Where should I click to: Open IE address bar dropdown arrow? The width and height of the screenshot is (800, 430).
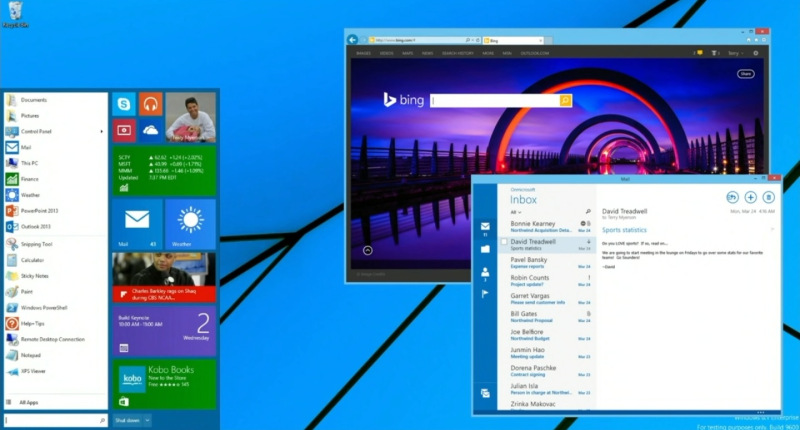(473, 40)
